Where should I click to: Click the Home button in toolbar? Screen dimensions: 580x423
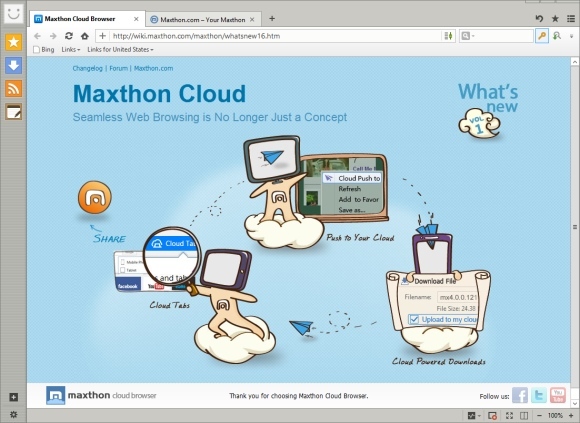pos(85,36)
